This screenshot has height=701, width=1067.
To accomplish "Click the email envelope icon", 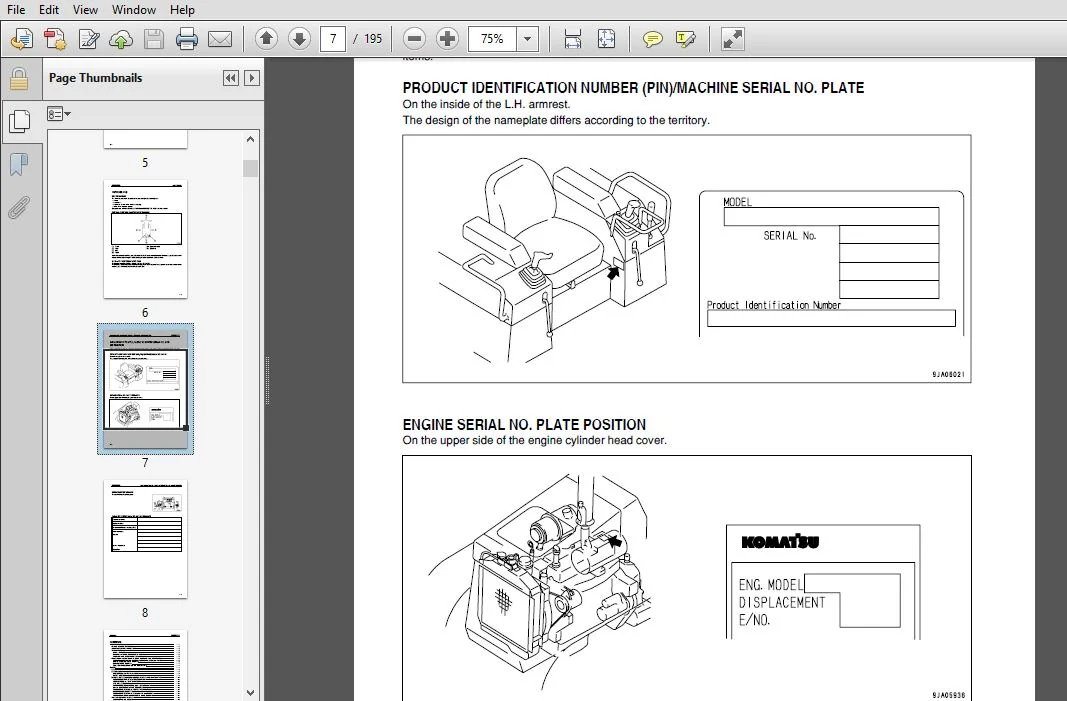I will coord(220,39).
